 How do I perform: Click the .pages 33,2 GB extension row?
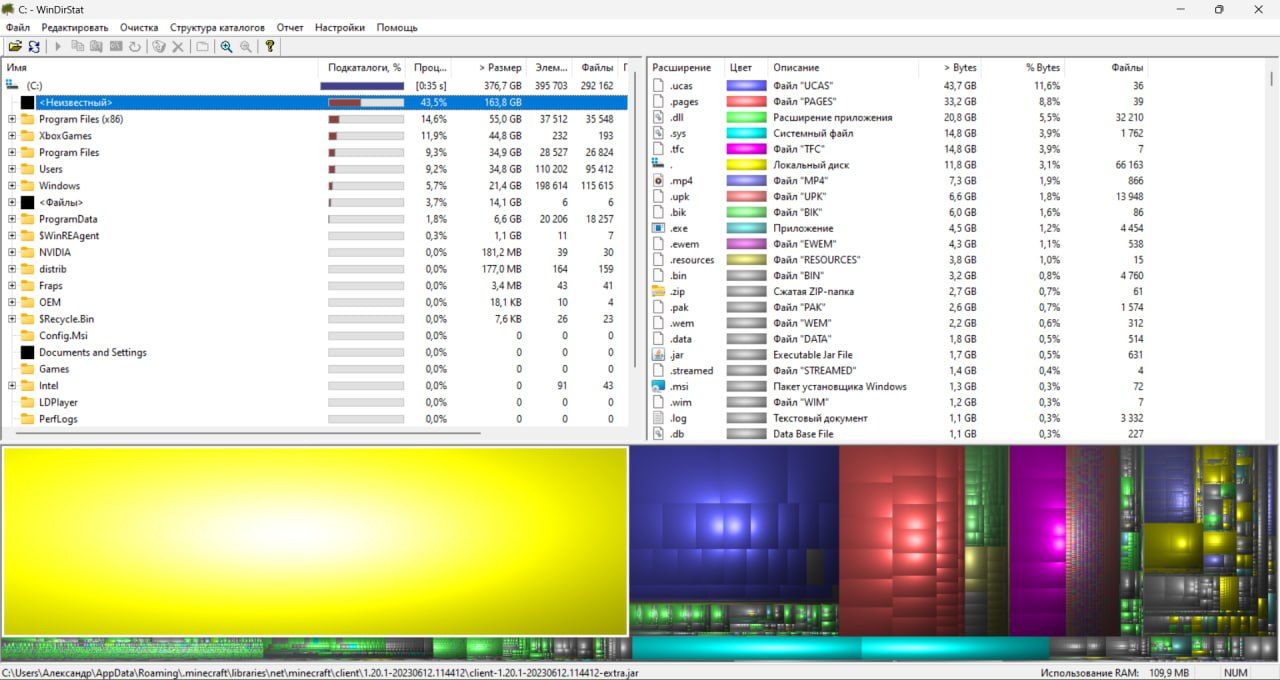click(898, 102)
